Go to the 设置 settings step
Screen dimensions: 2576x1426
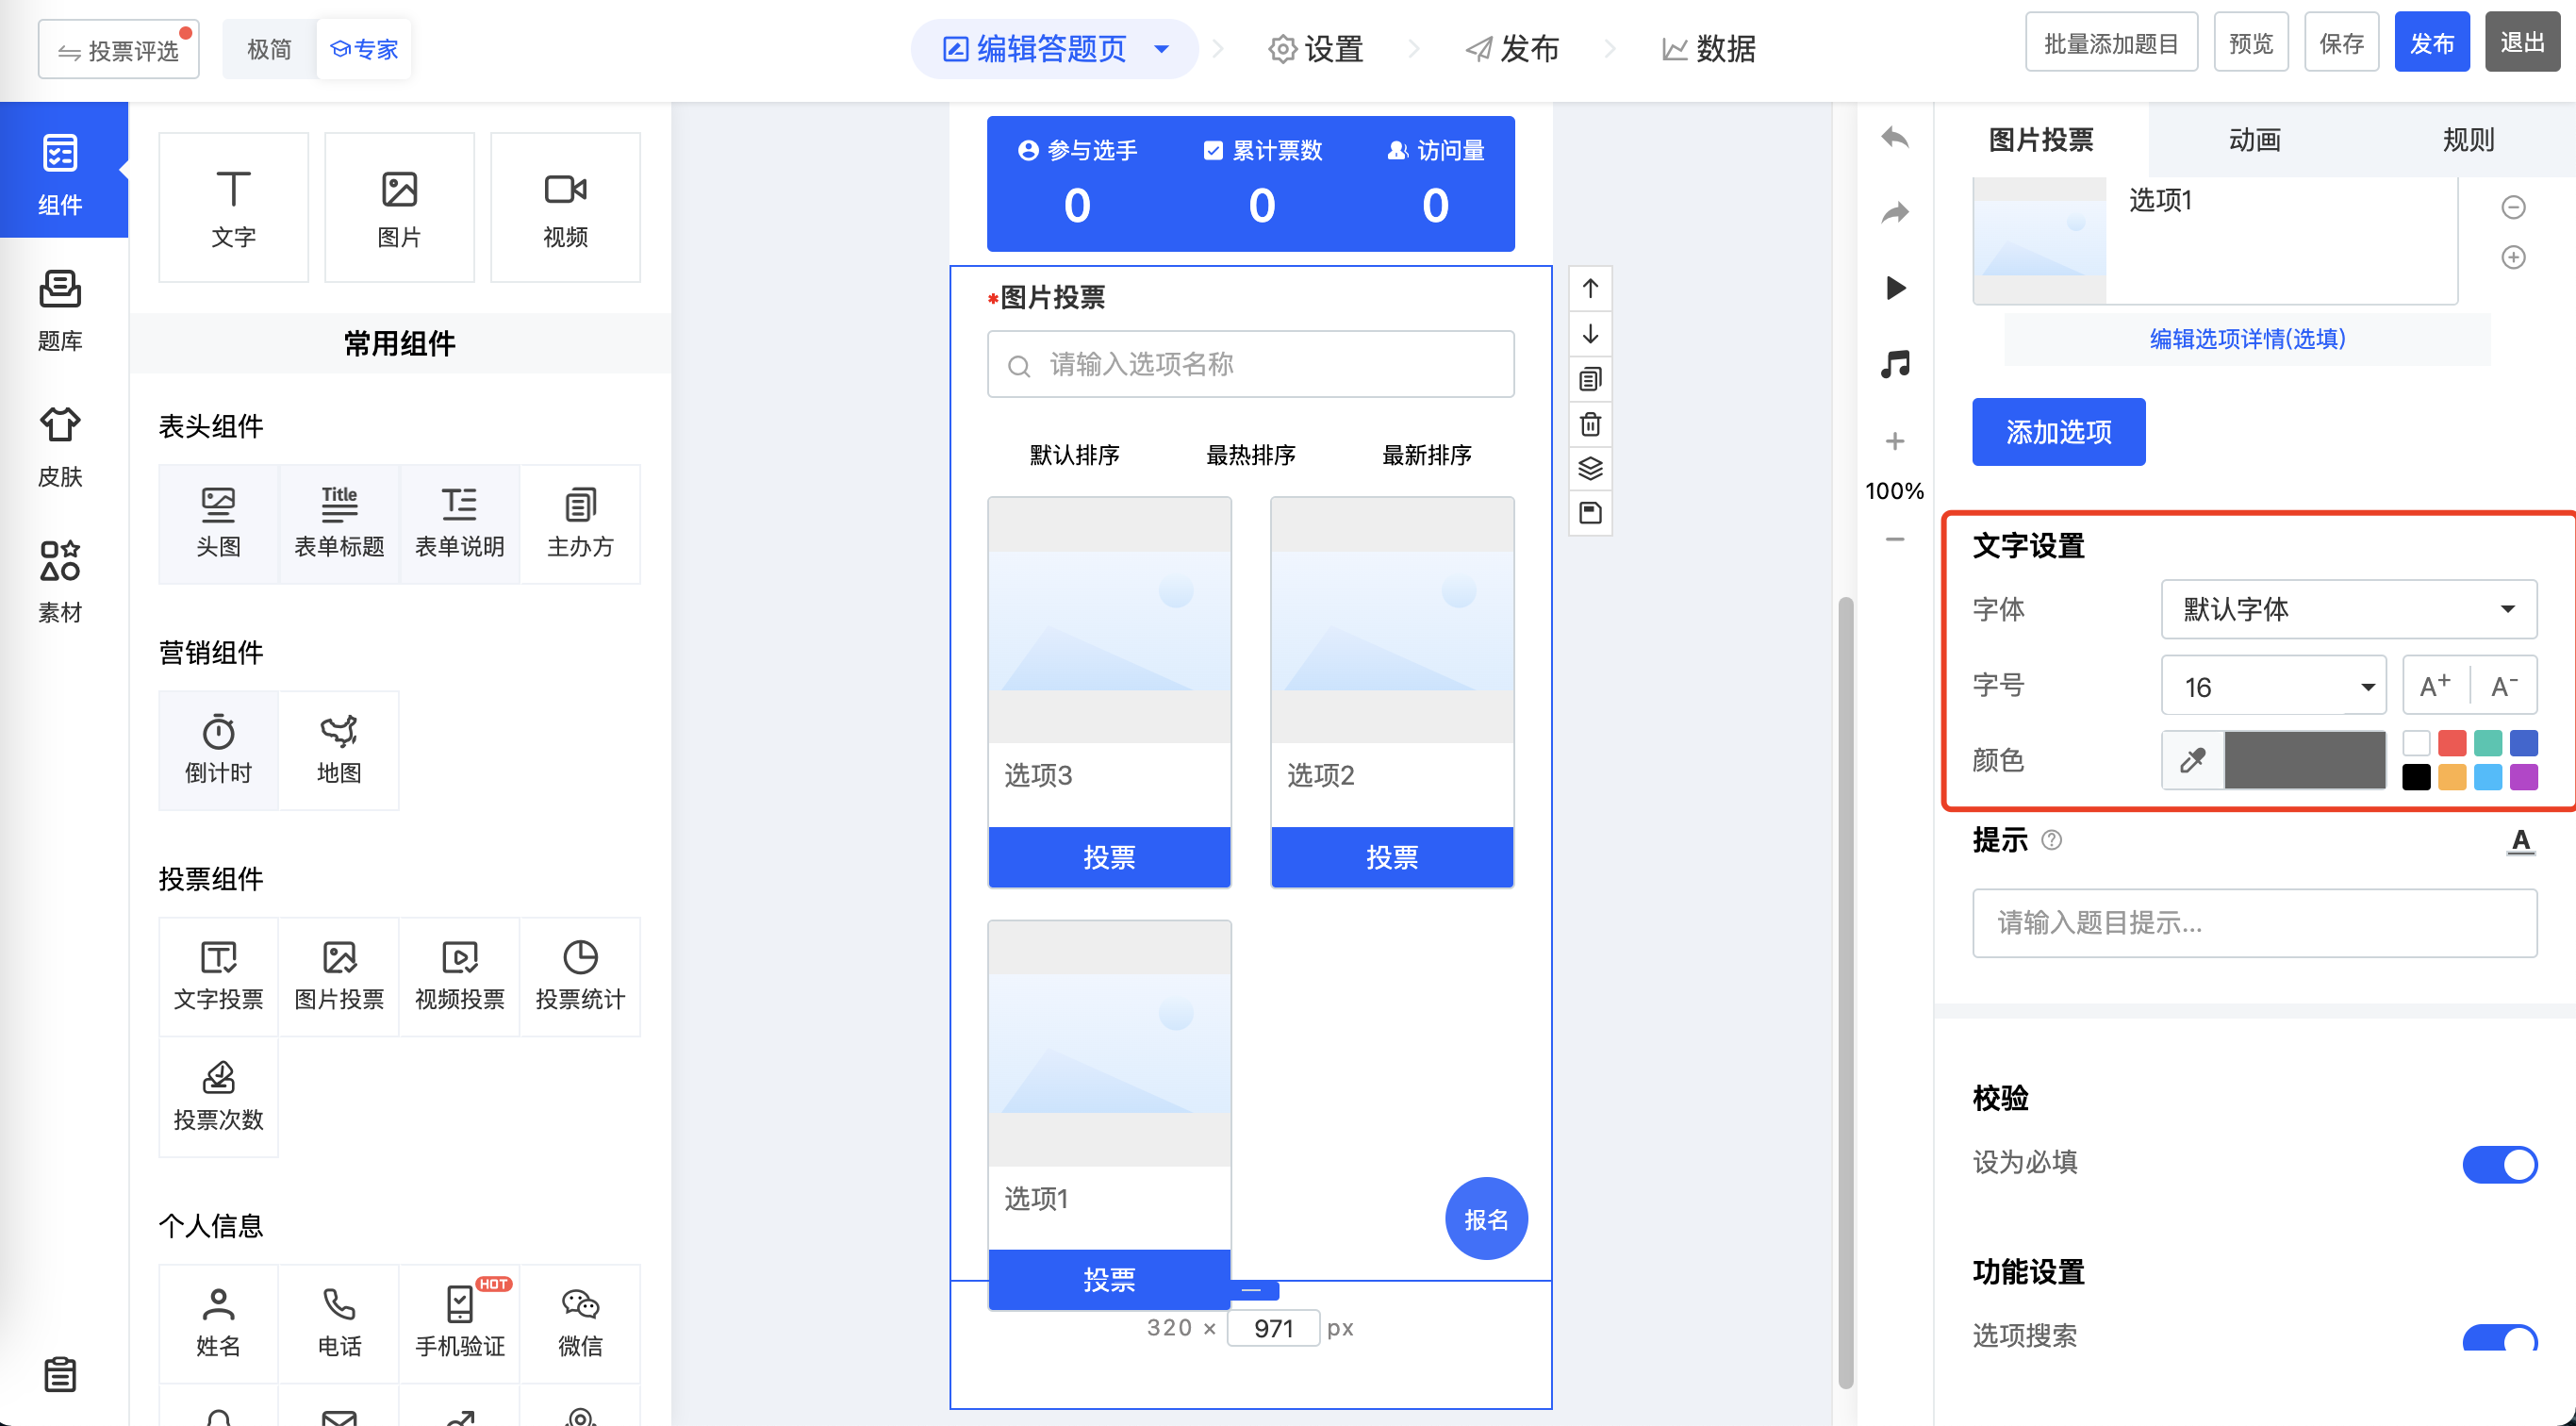coord(1316,48)
